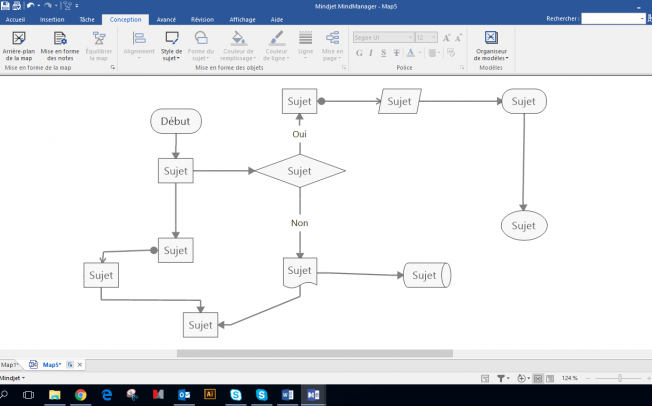Image resolution: width=652 pixels, height=406 pixels.
Task: Open the Affichage ribbon tab
Action: (x=241, y=19)
